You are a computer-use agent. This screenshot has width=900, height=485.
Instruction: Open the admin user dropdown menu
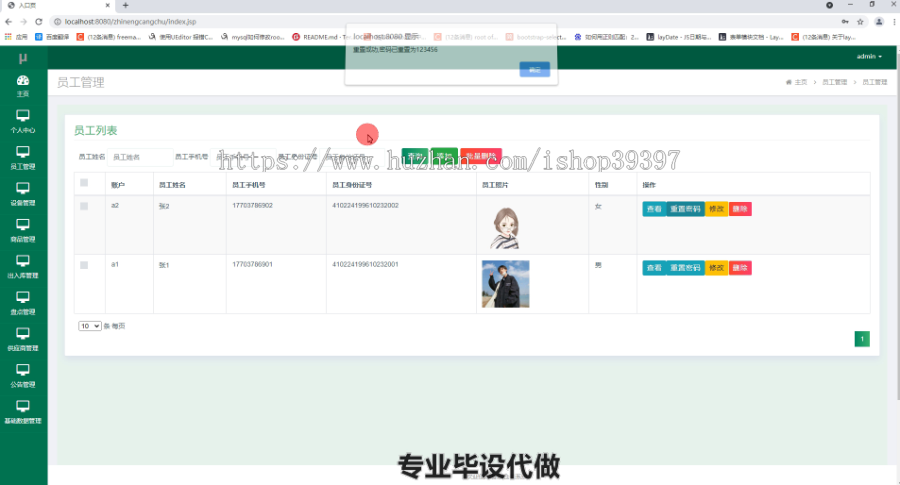tap(869, 56)
